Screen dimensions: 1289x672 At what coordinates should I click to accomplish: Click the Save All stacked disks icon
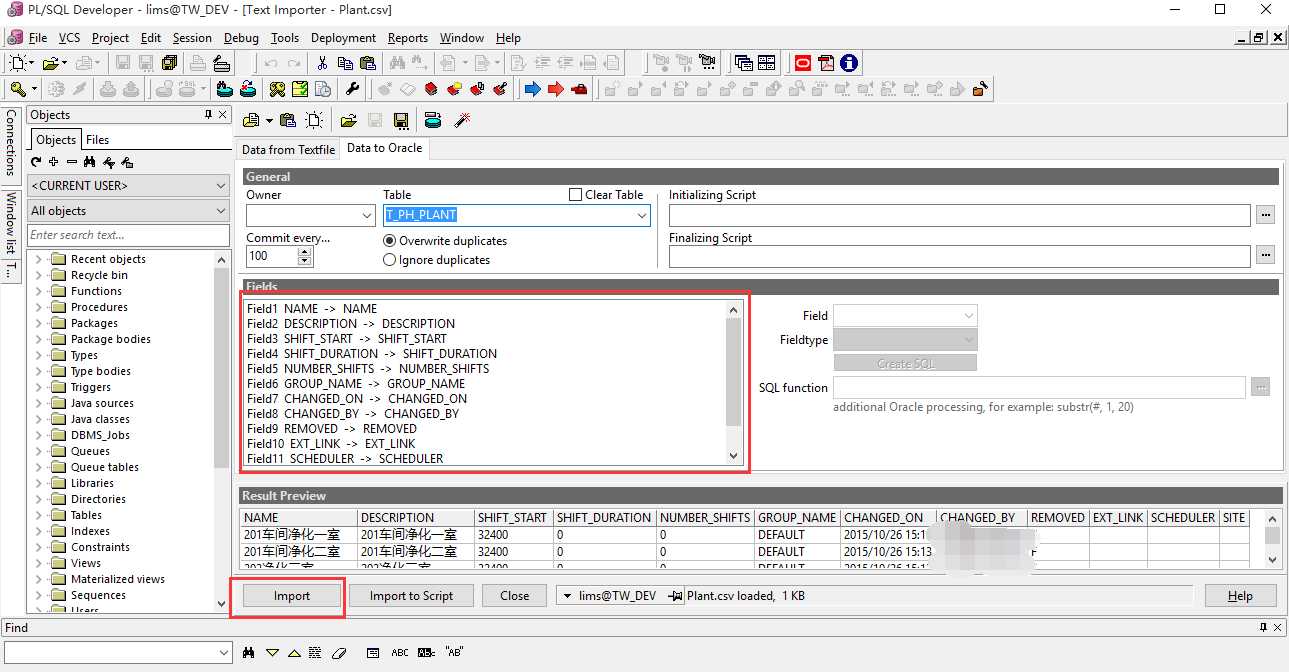[x=169, y=63]
